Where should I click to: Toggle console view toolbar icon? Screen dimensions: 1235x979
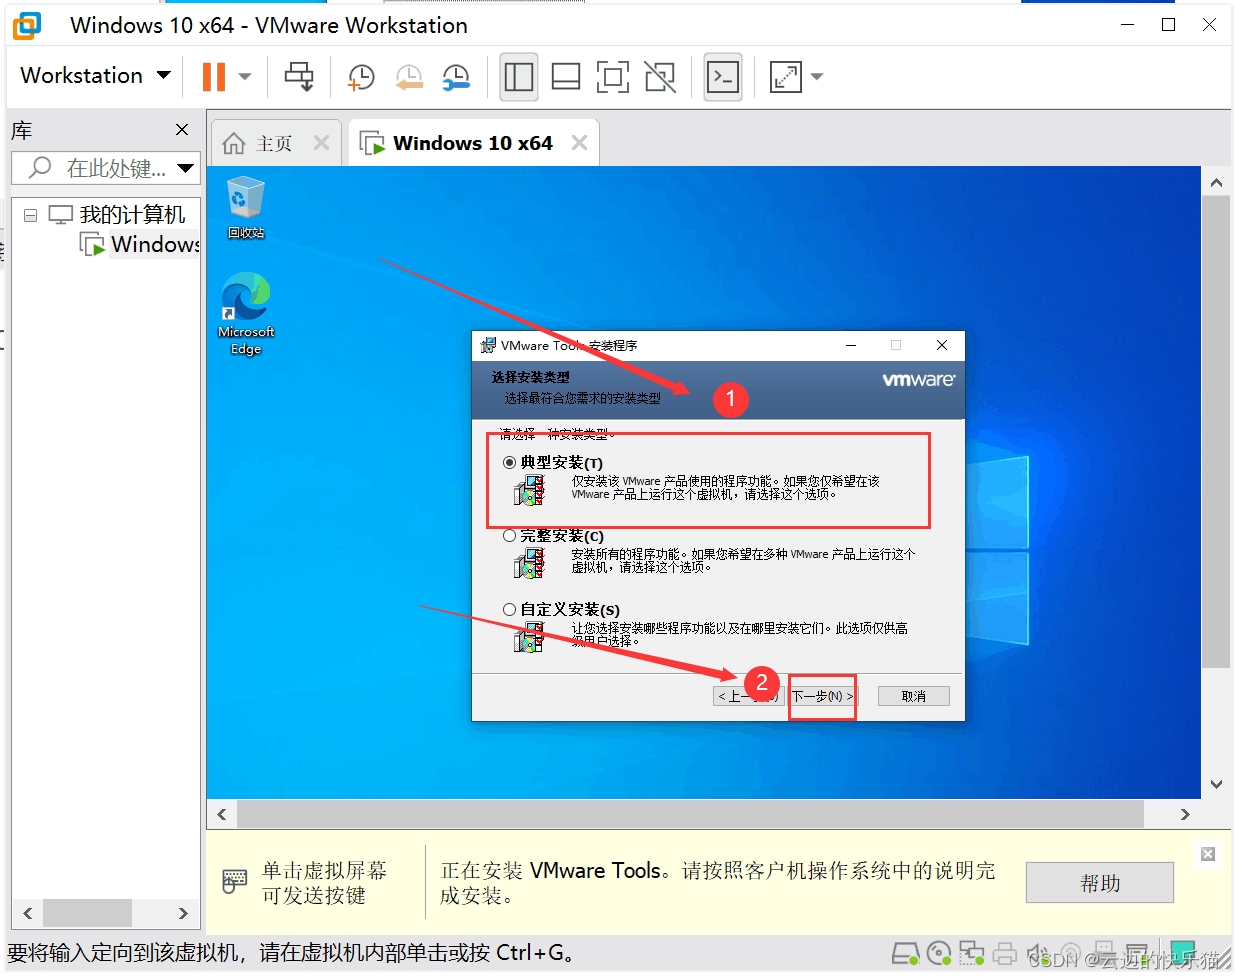pos(723,77)
